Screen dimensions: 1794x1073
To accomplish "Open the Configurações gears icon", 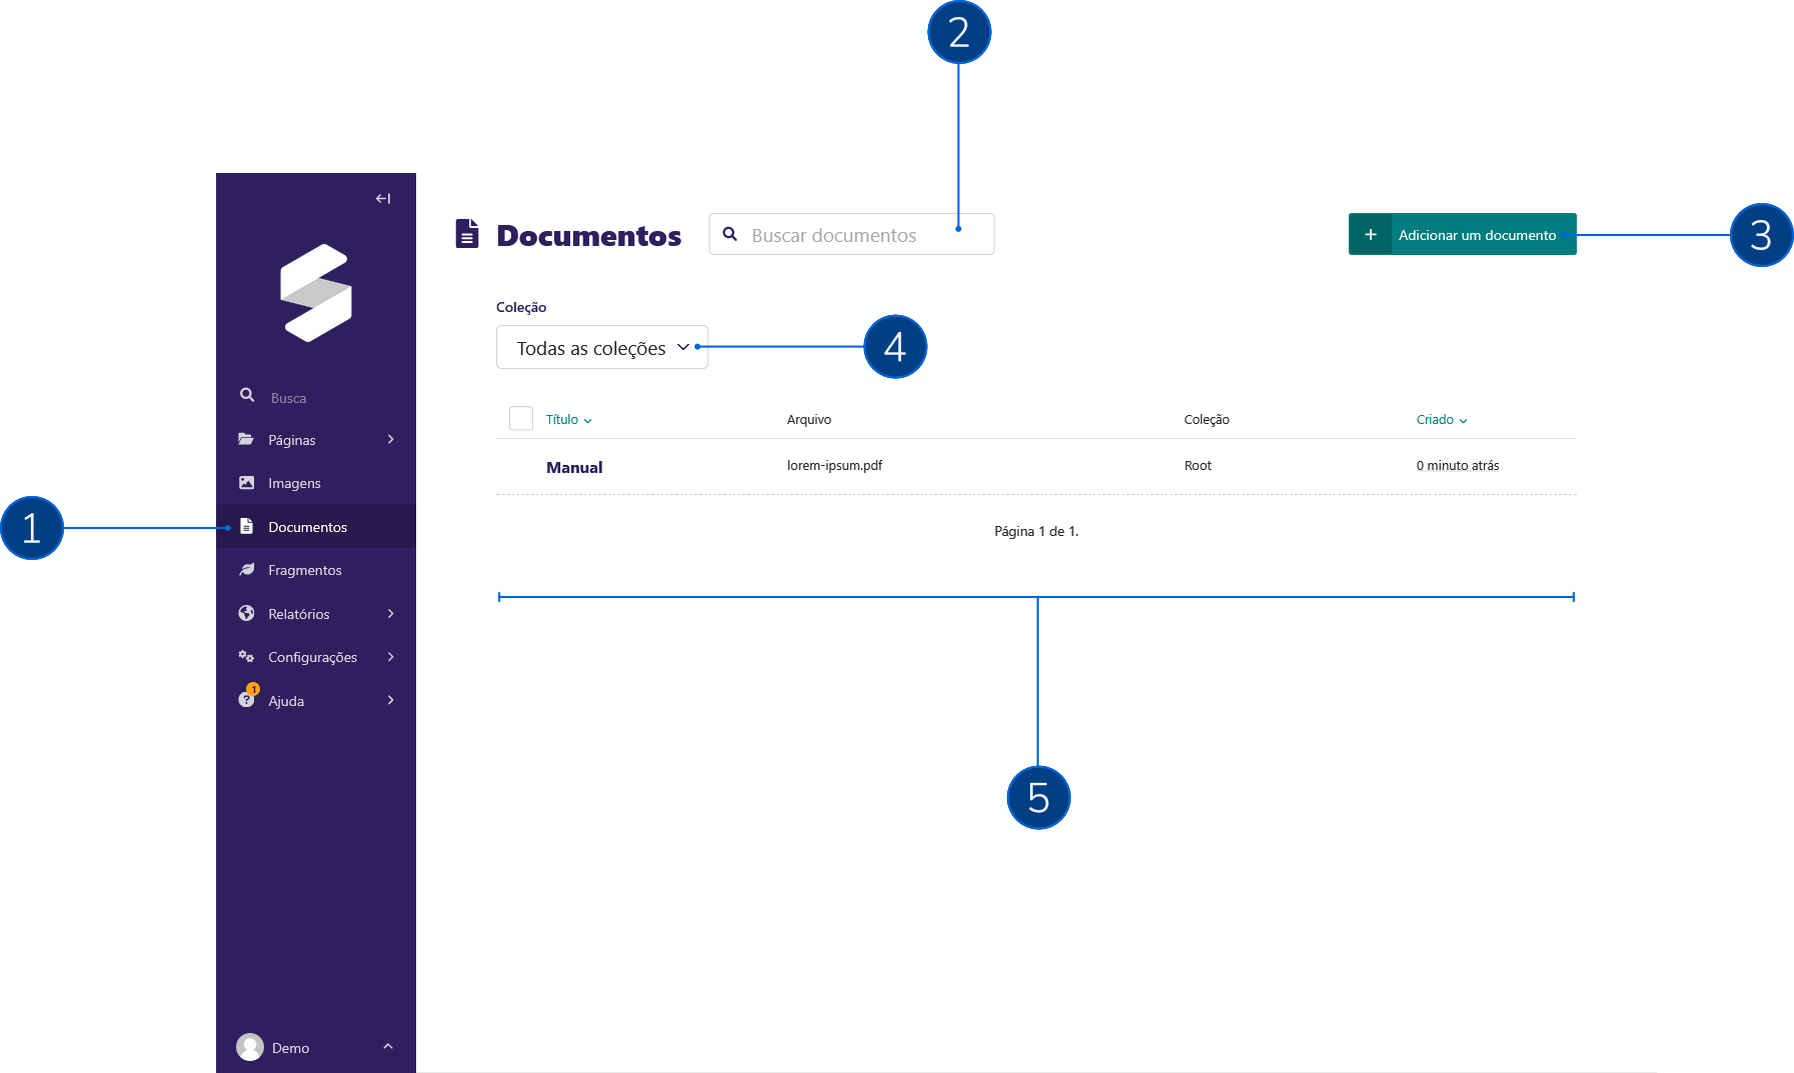I will coord(247,656).
